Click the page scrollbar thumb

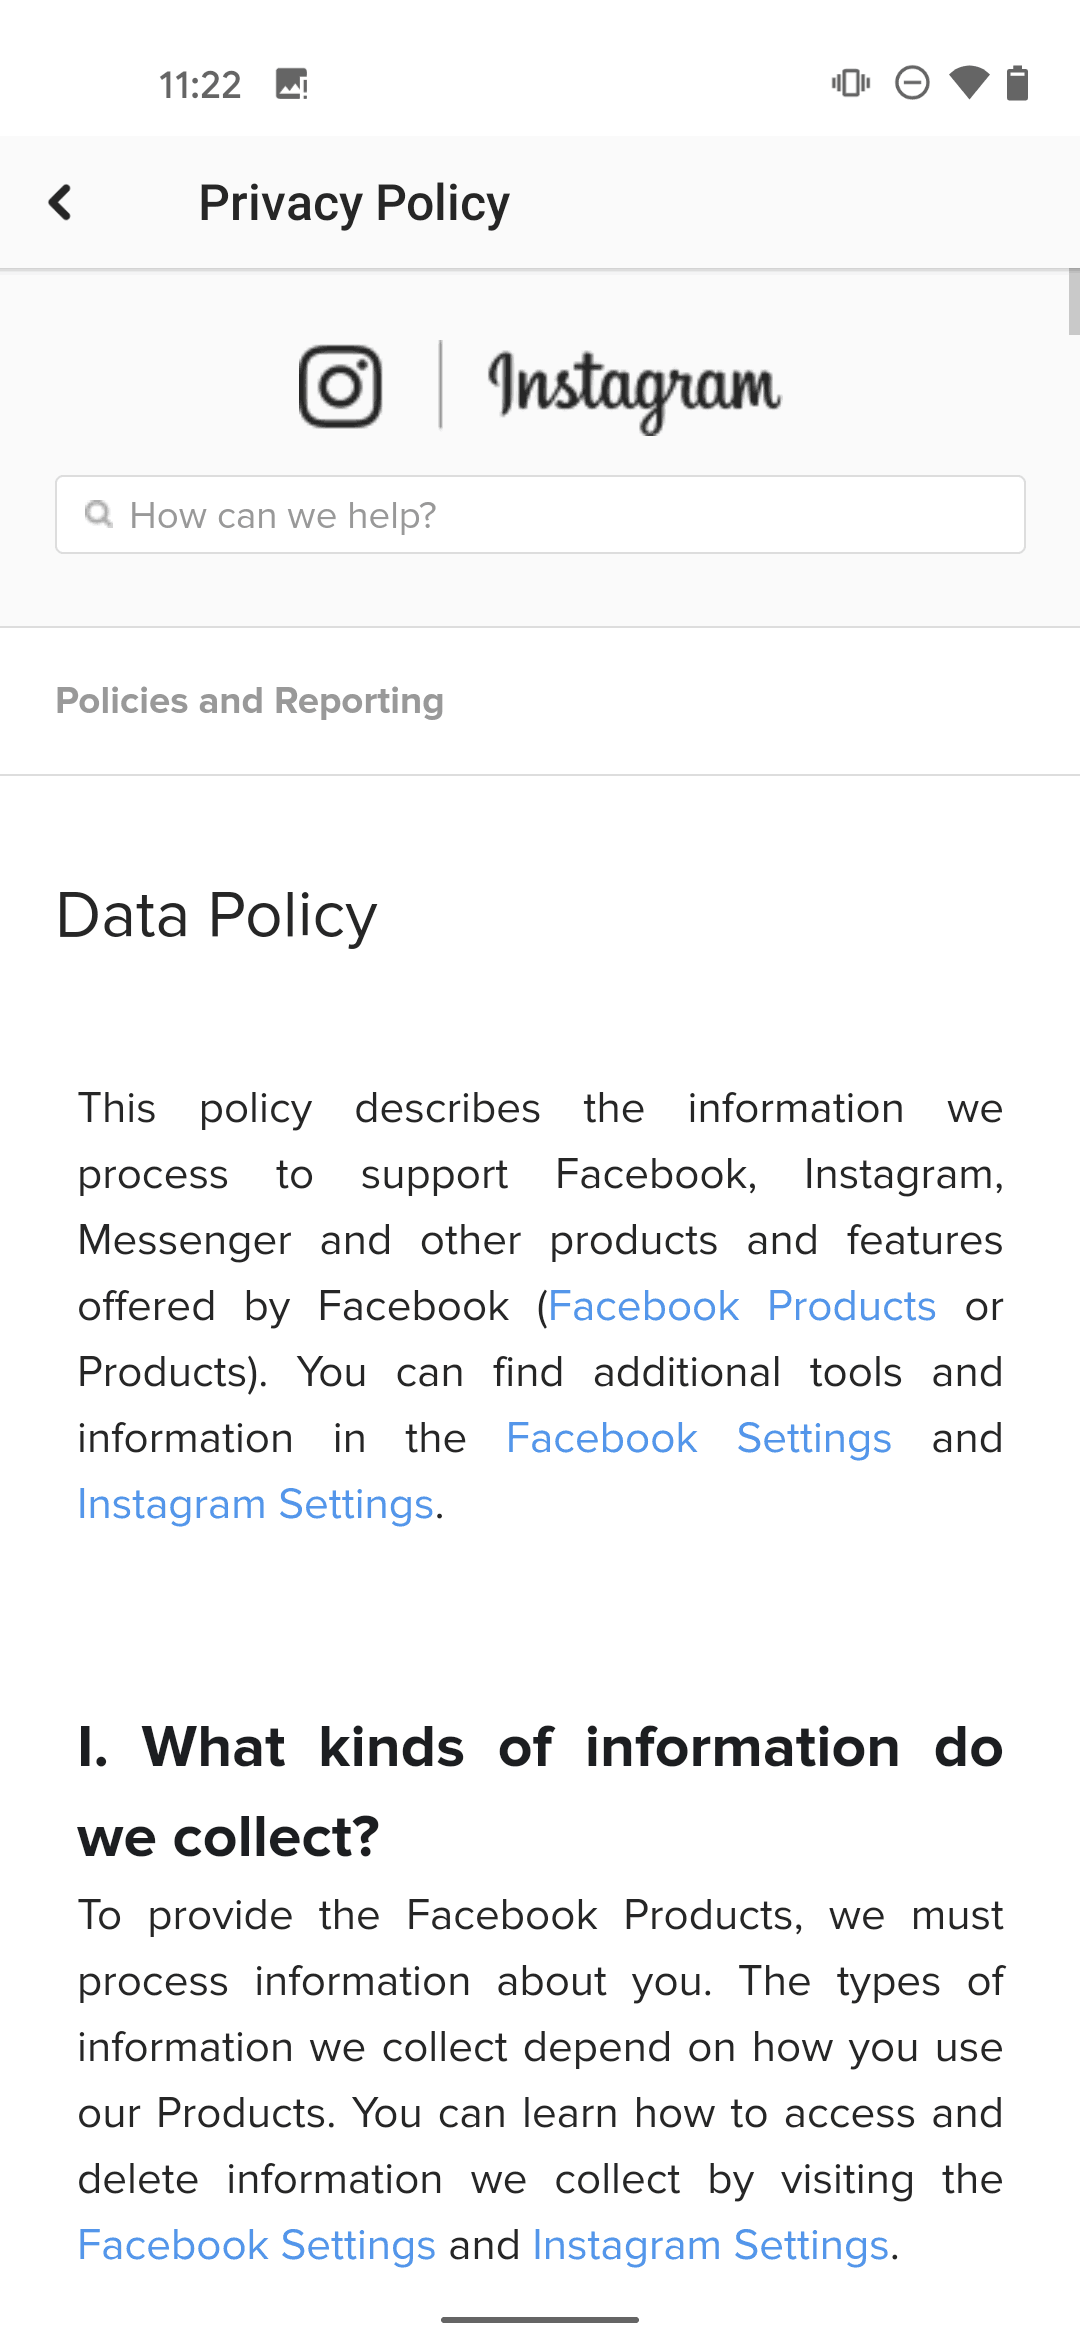(x=1074, y=301)
